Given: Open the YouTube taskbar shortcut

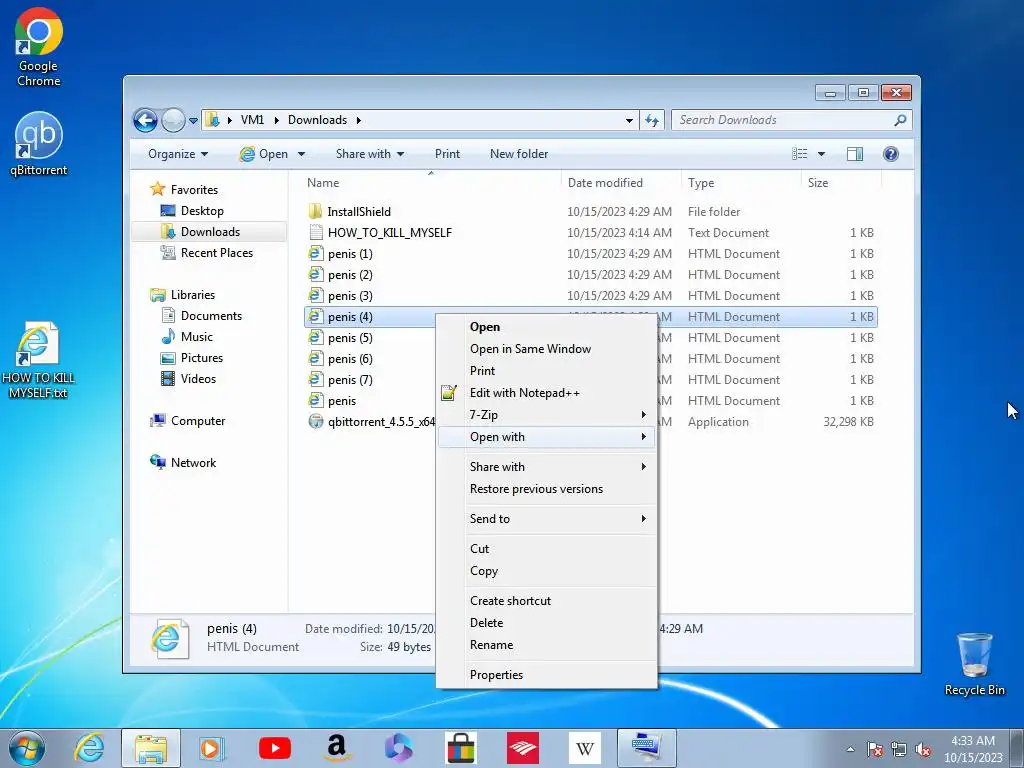Looking at the screenshot, I should click(x=274, y=748).
